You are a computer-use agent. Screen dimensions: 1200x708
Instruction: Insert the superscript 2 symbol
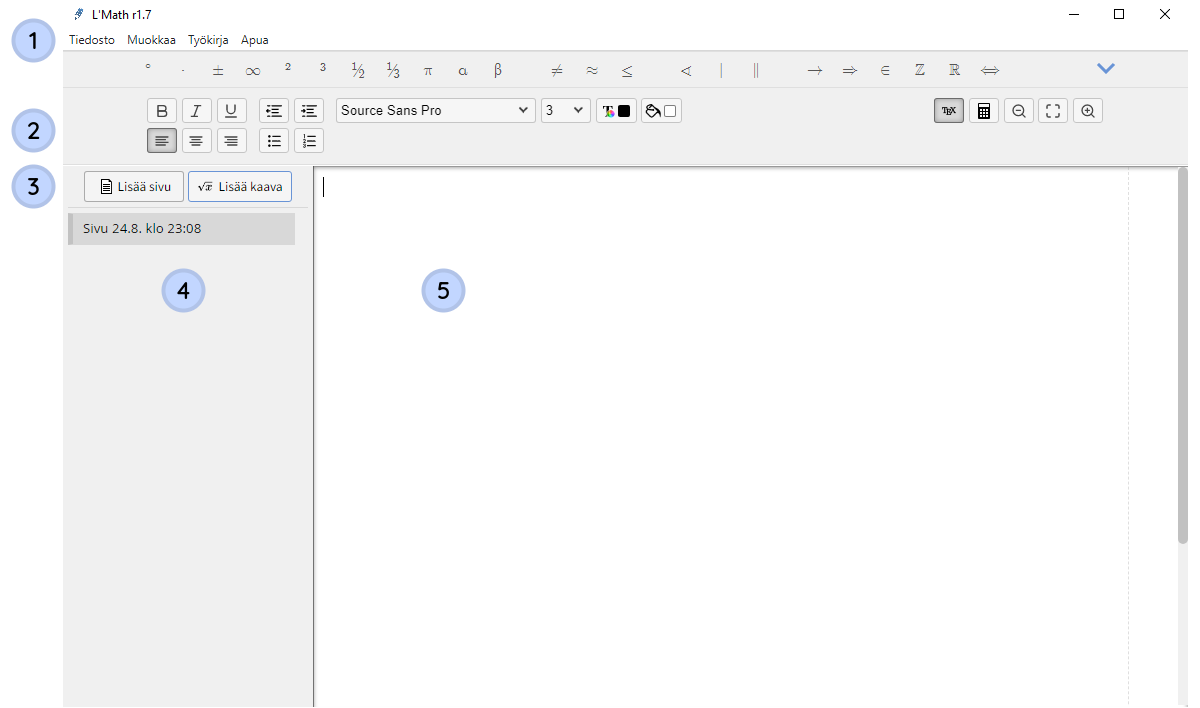(288, 69)
